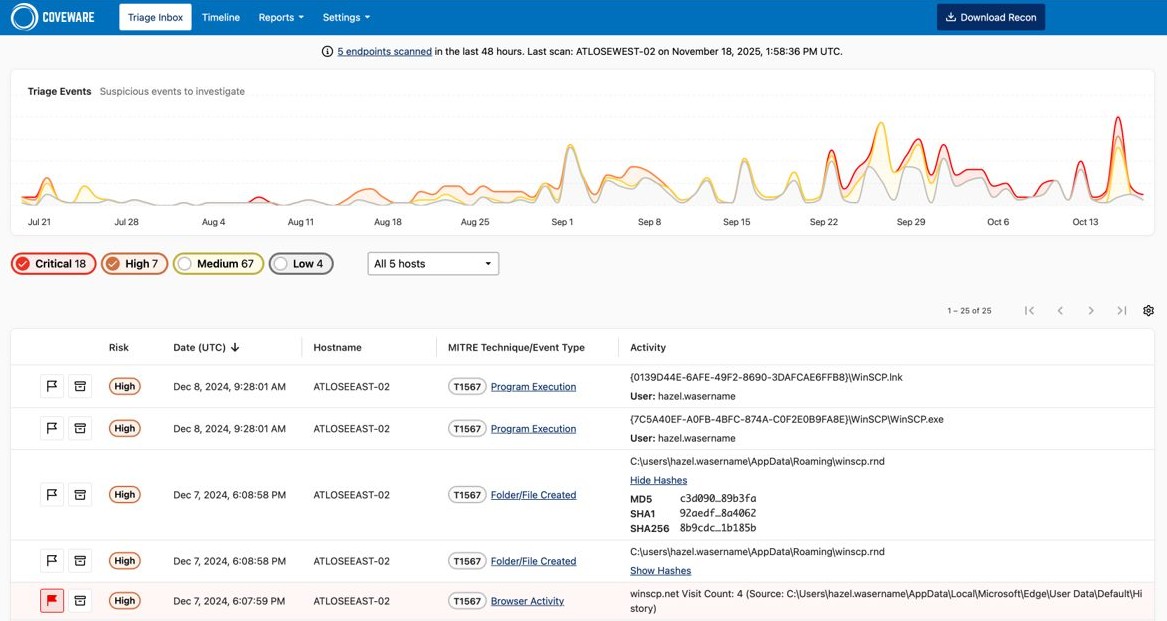Screen dimensions: 1167x621
Task: Jump to the last page of results
Action: (1122, 310)
